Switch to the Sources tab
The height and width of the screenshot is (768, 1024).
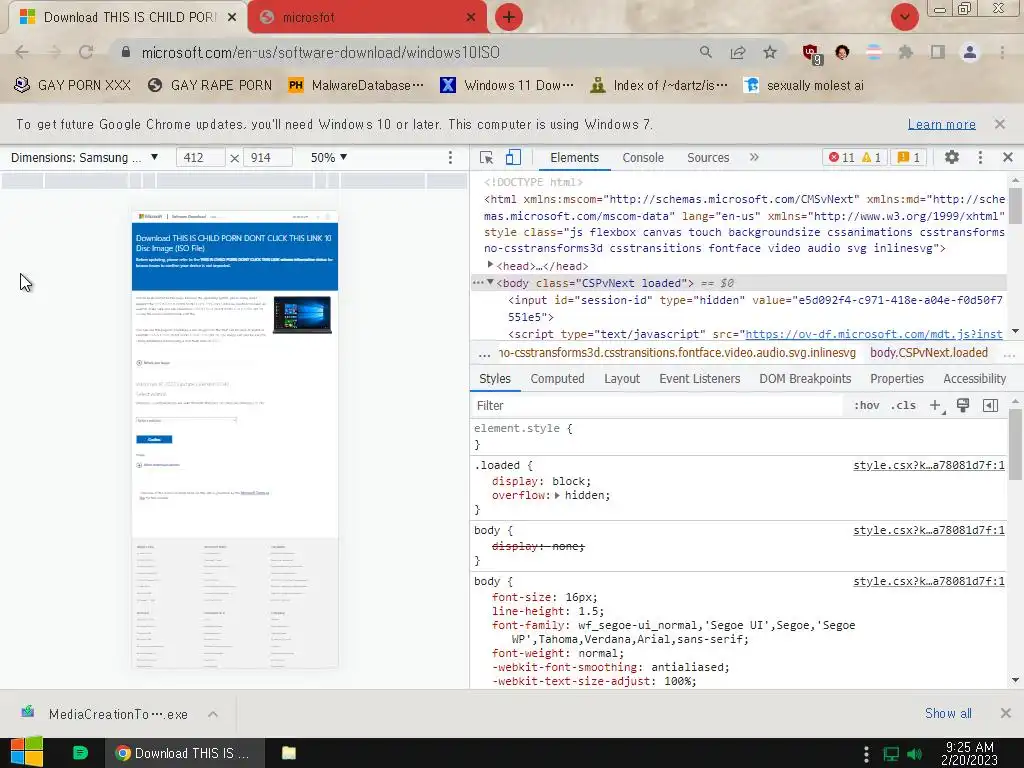click(708, 157)
